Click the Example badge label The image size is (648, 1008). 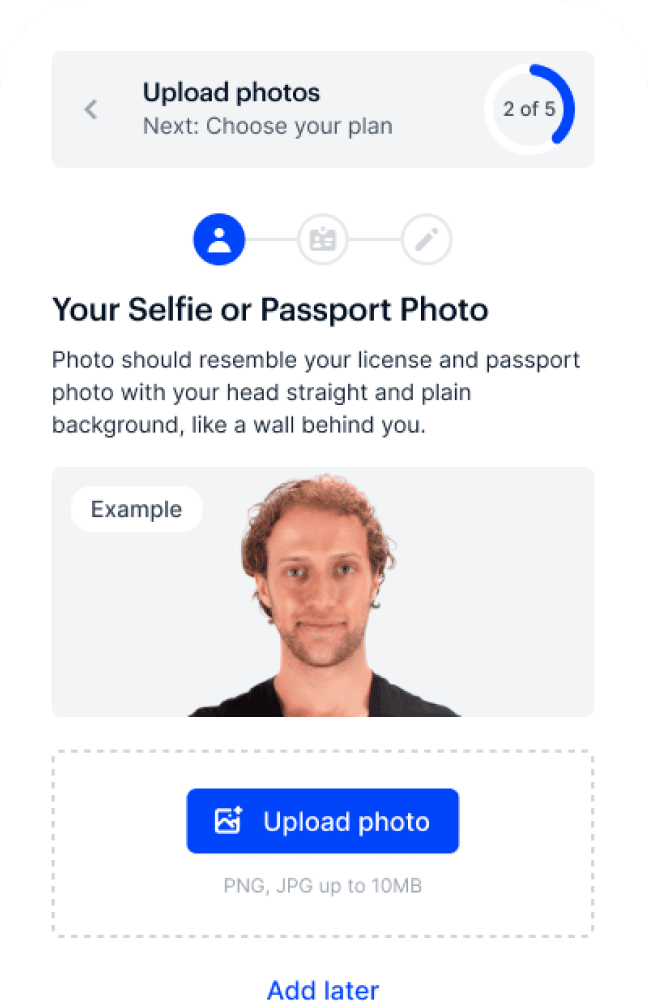(136, 509)
